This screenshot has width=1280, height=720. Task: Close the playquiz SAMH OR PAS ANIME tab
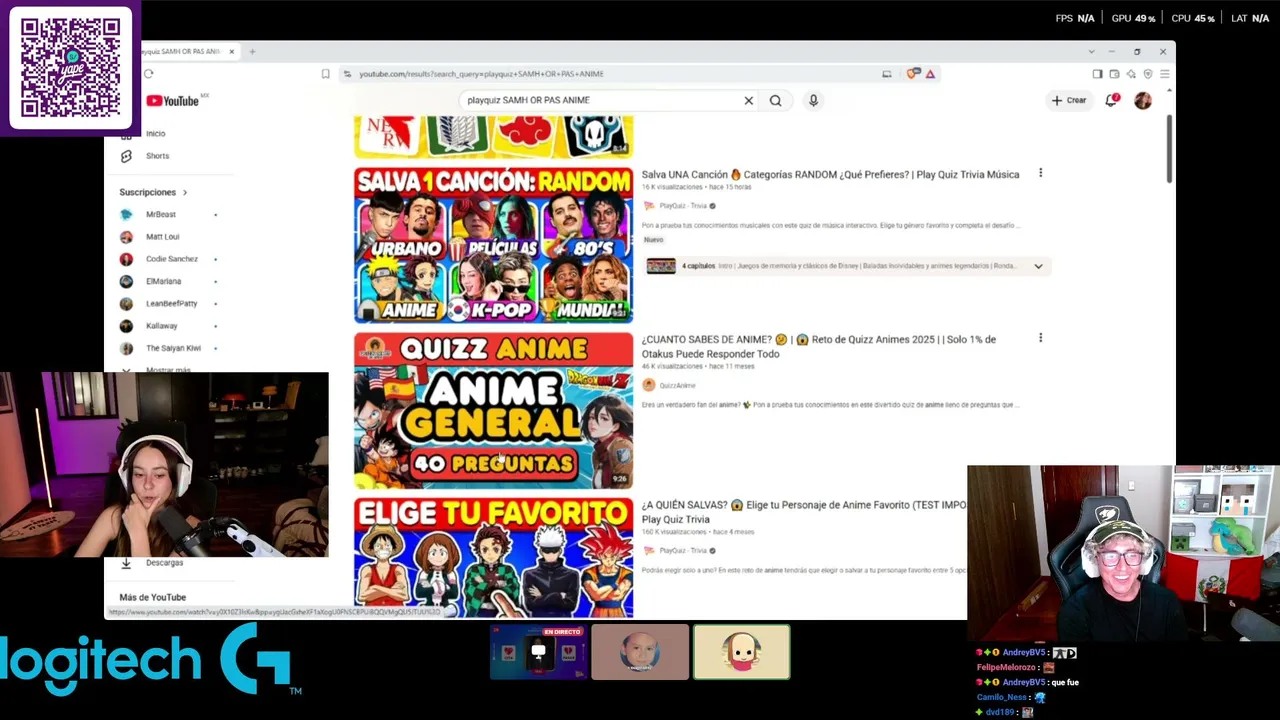tap(231, 52)
